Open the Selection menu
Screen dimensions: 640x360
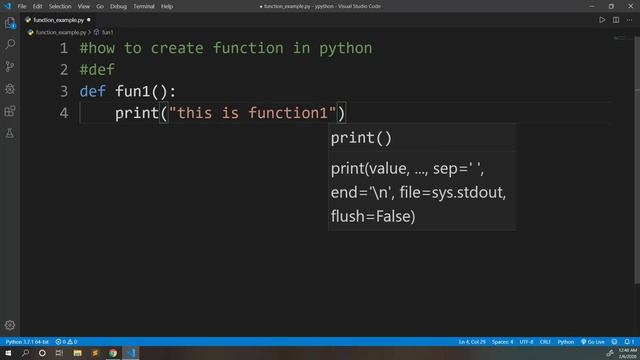pyautogui.click(x=60, y=6)
